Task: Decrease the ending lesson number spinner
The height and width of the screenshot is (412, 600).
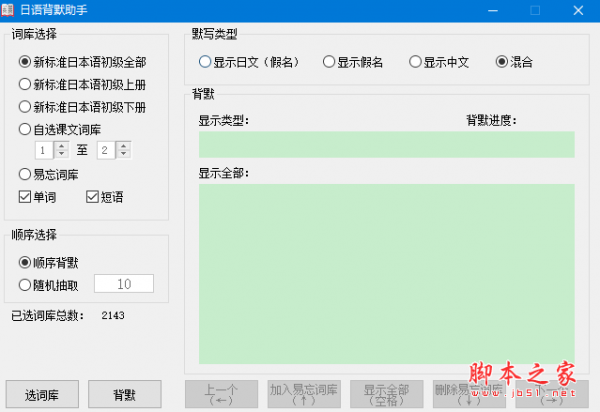Action: click(x=123, y=154)
